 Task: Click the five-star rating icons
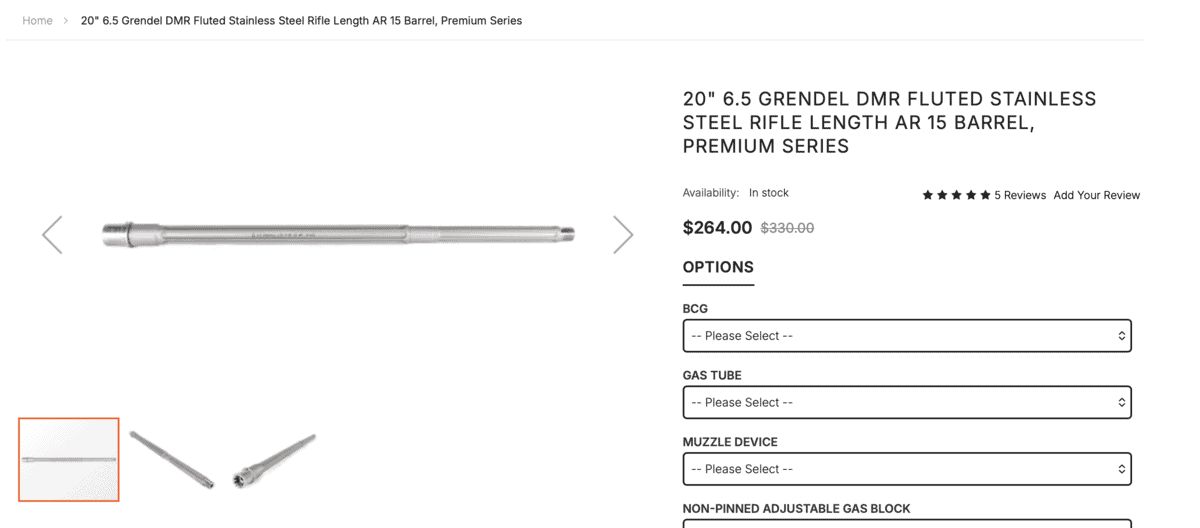tap(956, 195)
